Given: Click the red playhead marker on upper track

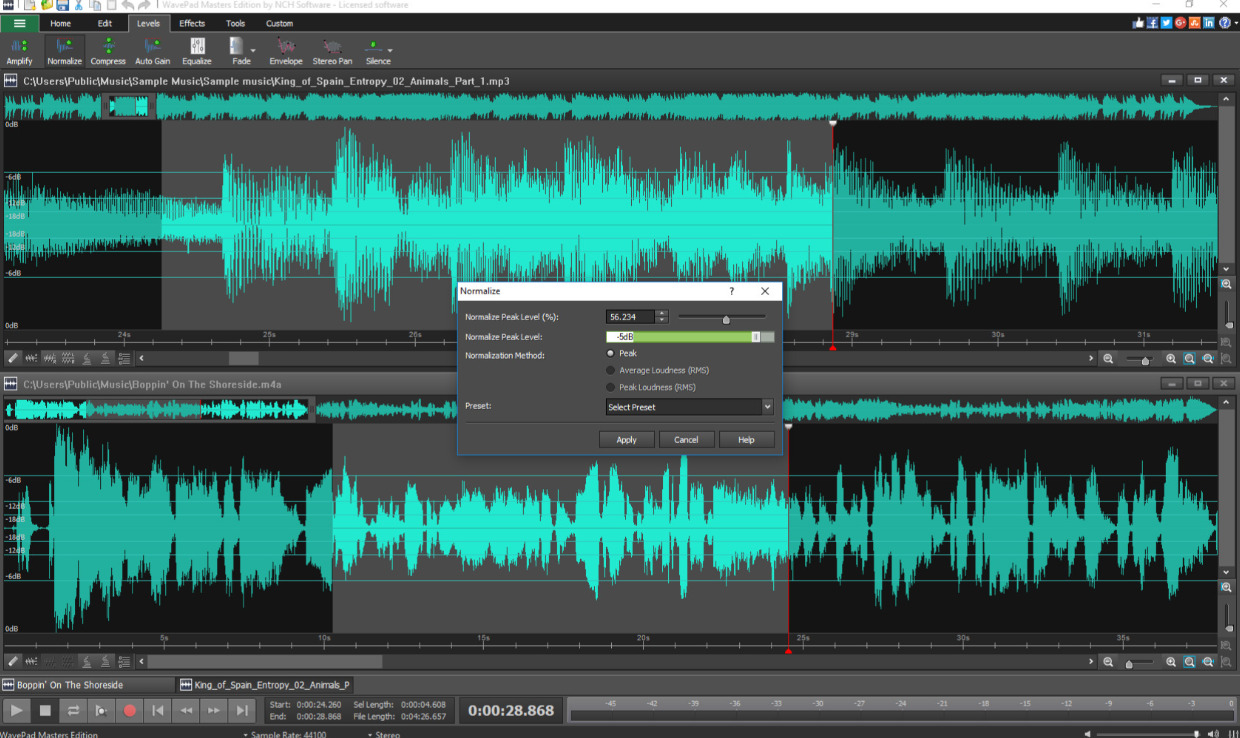Looking at the screenshot, I should pyautogui.click(x=833, y=346).
